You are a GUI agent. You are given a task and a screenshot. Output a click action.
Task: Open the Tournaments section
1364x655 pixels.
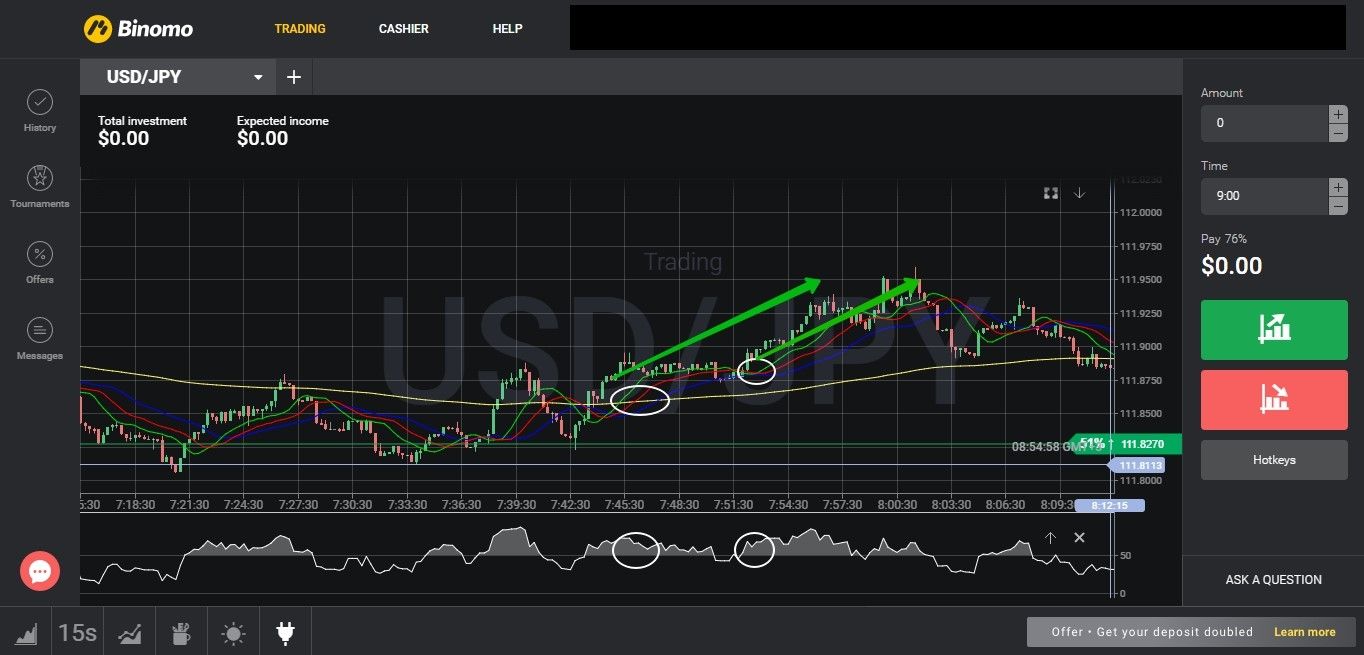[x=40, y=187]
